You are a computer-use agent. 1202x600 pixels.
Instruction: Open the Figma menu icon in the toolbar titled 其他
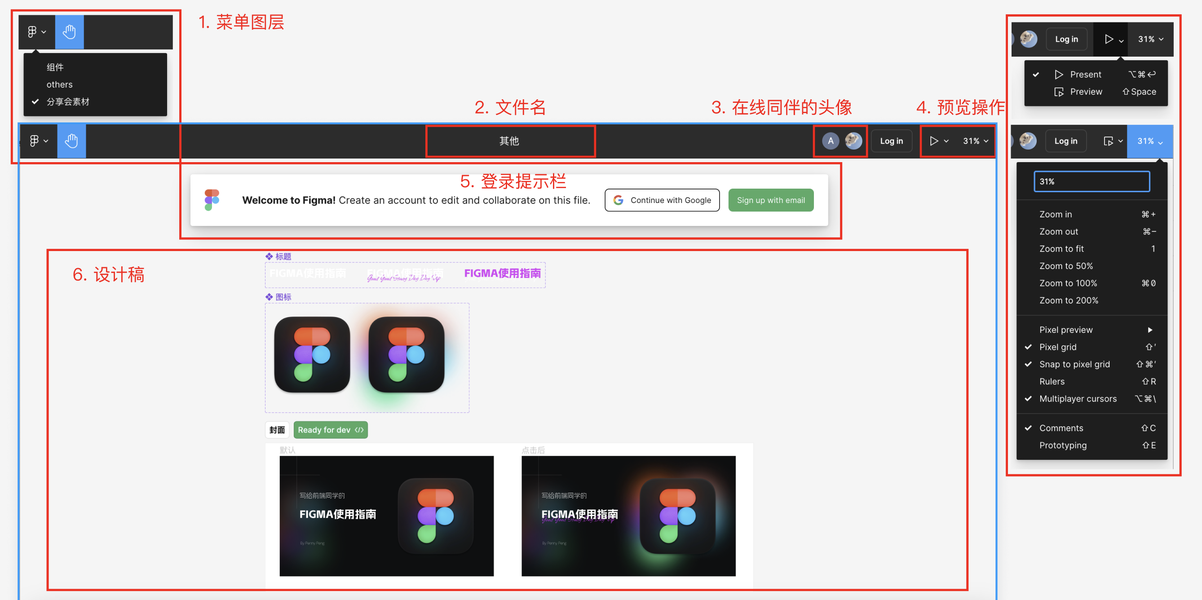coord(38,141)
